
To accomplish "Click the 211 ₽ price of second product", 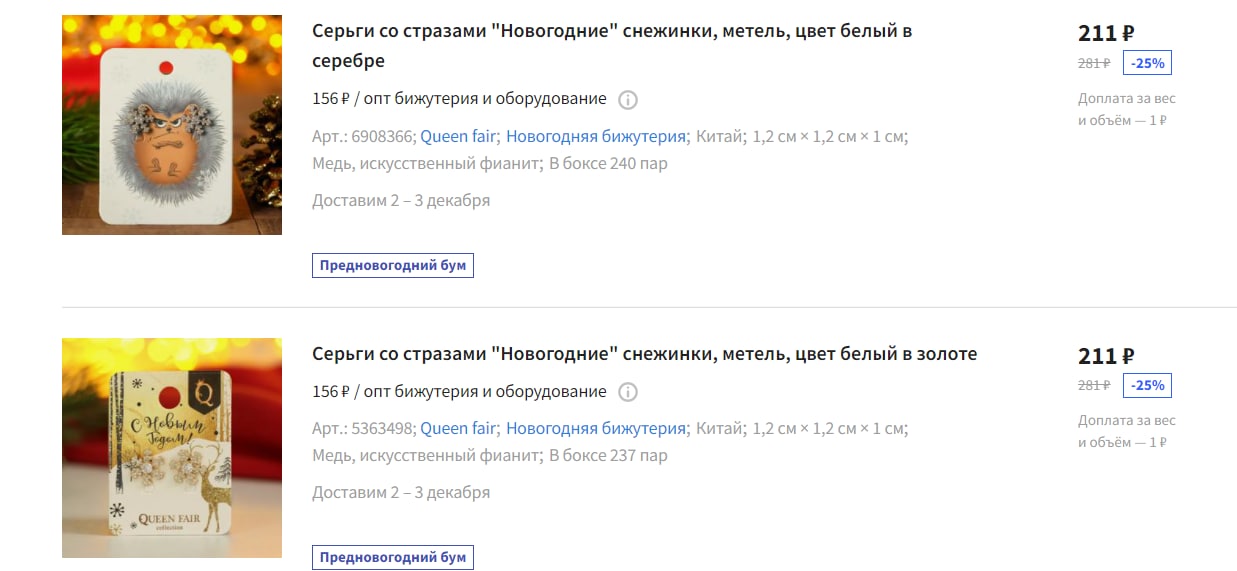I will coord(1106,355).
